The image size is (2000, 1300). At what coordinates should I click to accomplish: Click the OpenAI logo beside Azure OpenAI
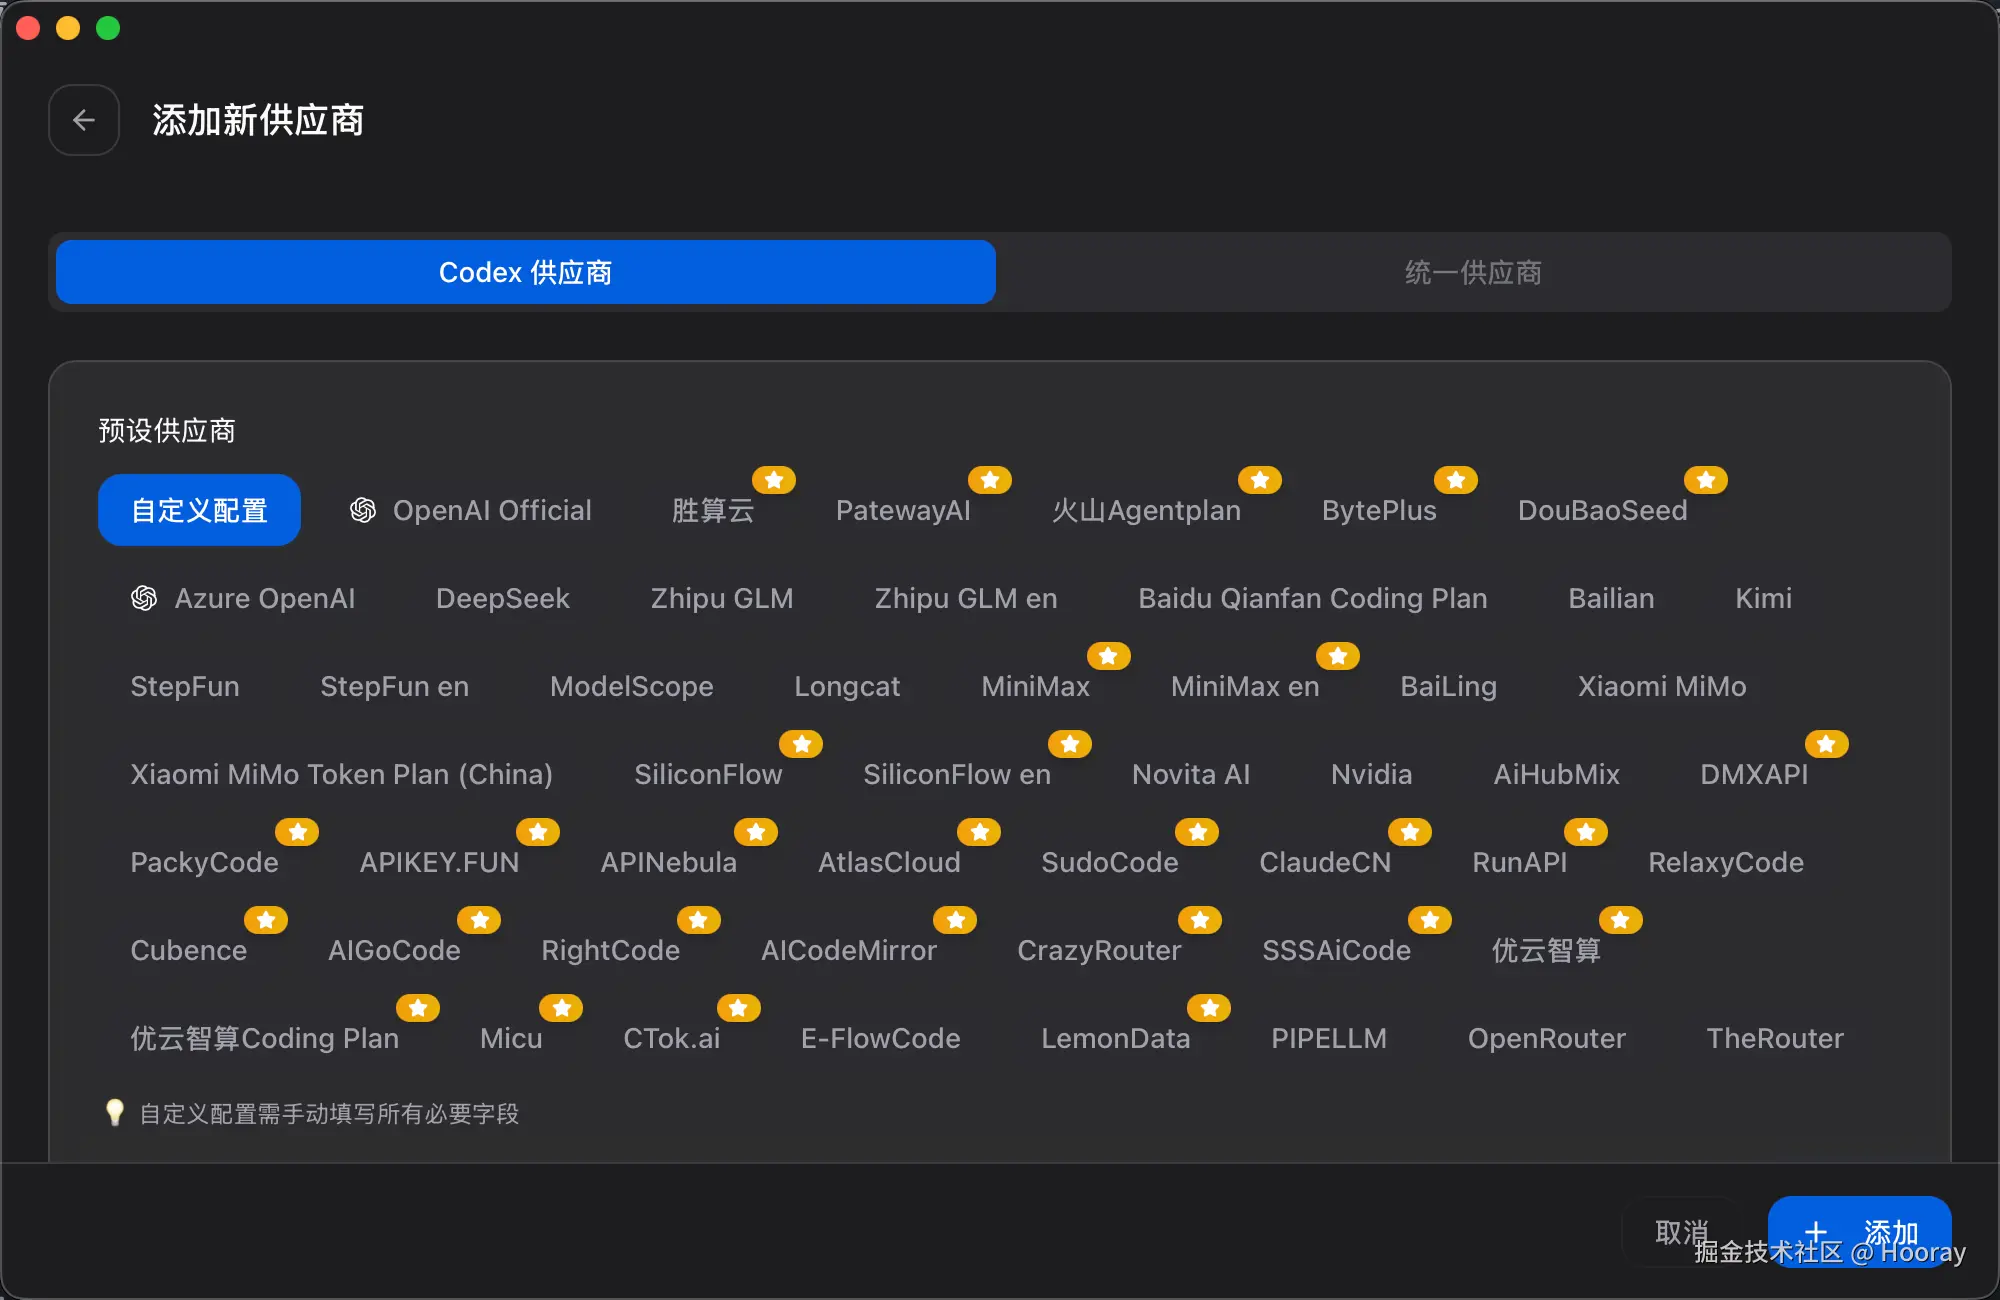point(144,598)
